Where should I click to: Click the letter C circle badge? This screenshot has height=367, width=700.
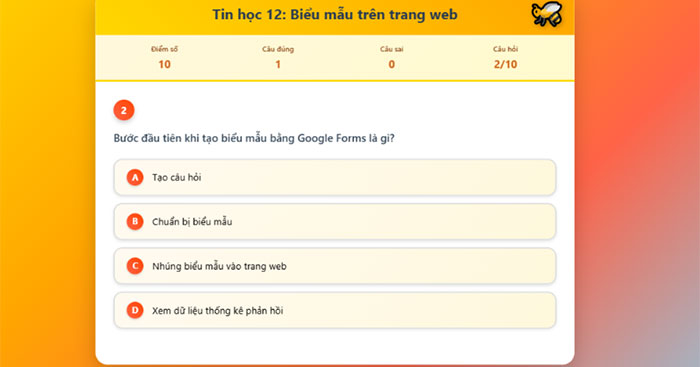pyautogui.click(x=135, y=266)
